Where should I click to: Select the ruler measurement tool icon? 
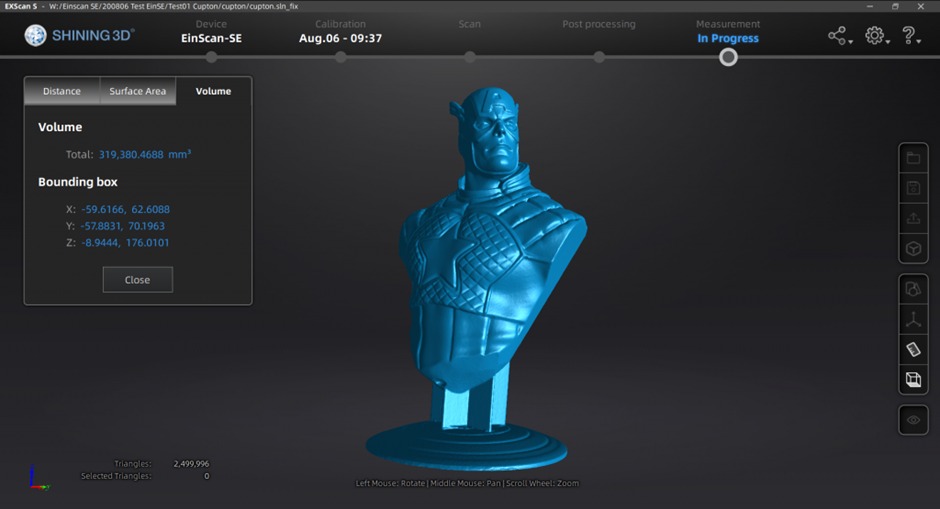tap(913, 350)
